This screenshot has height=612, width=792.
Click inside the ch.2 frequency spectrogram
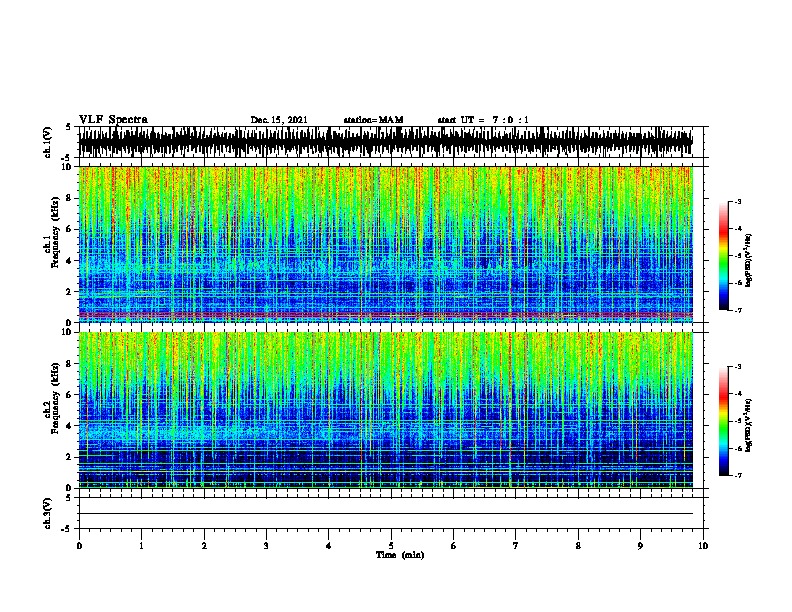click(x=385, y=410)
